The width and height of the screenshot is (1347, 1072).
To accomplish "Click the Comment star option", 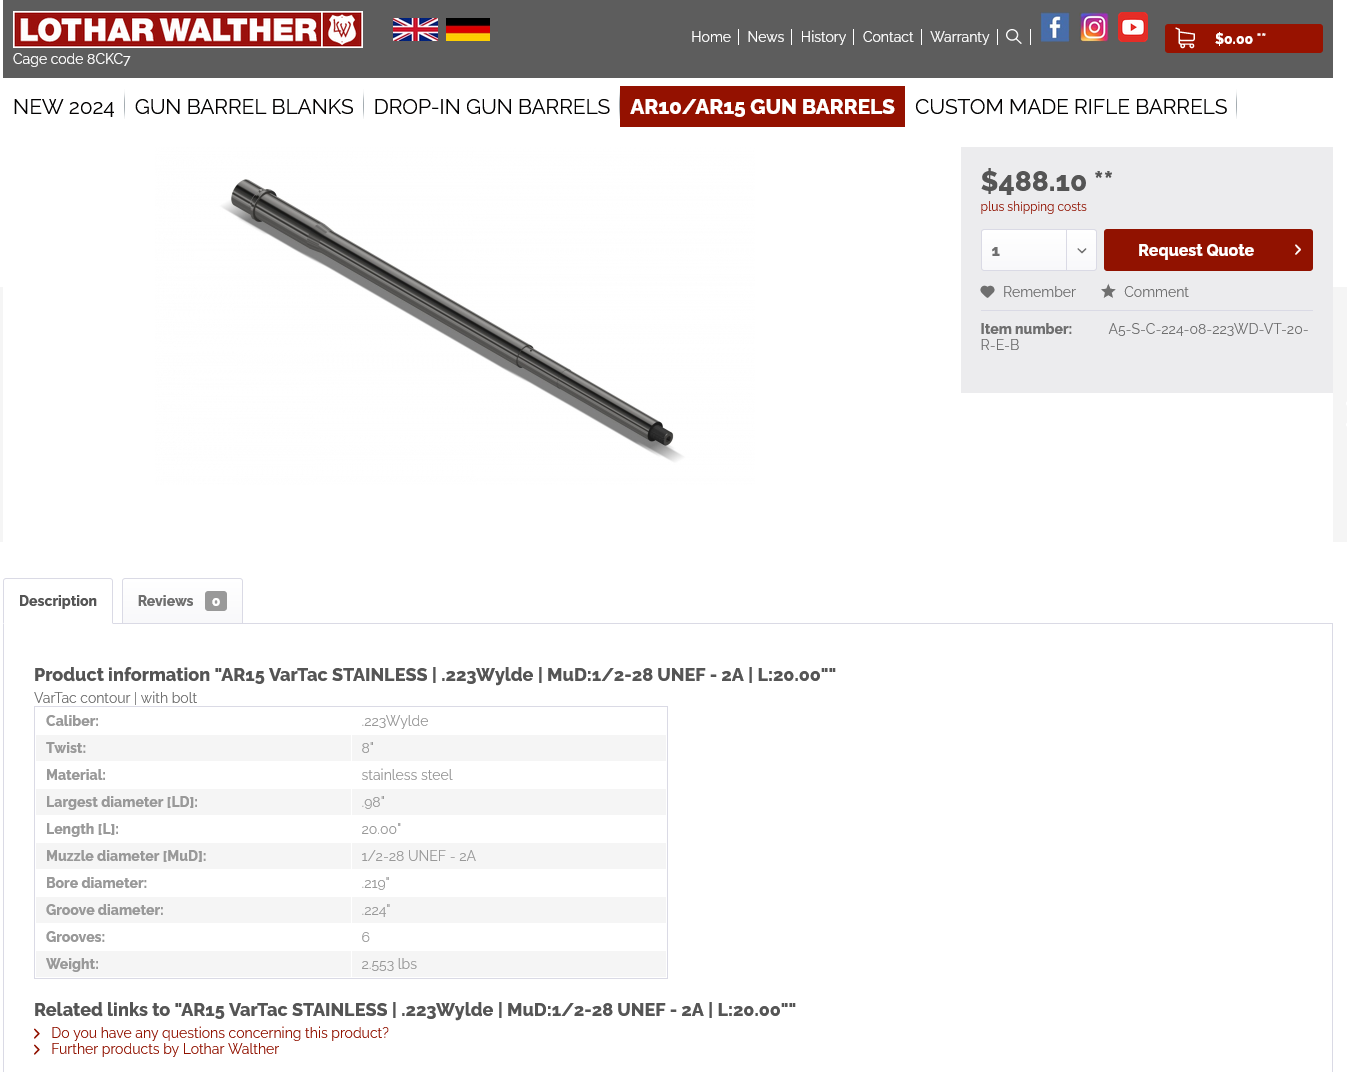I will click(1145, 292).
